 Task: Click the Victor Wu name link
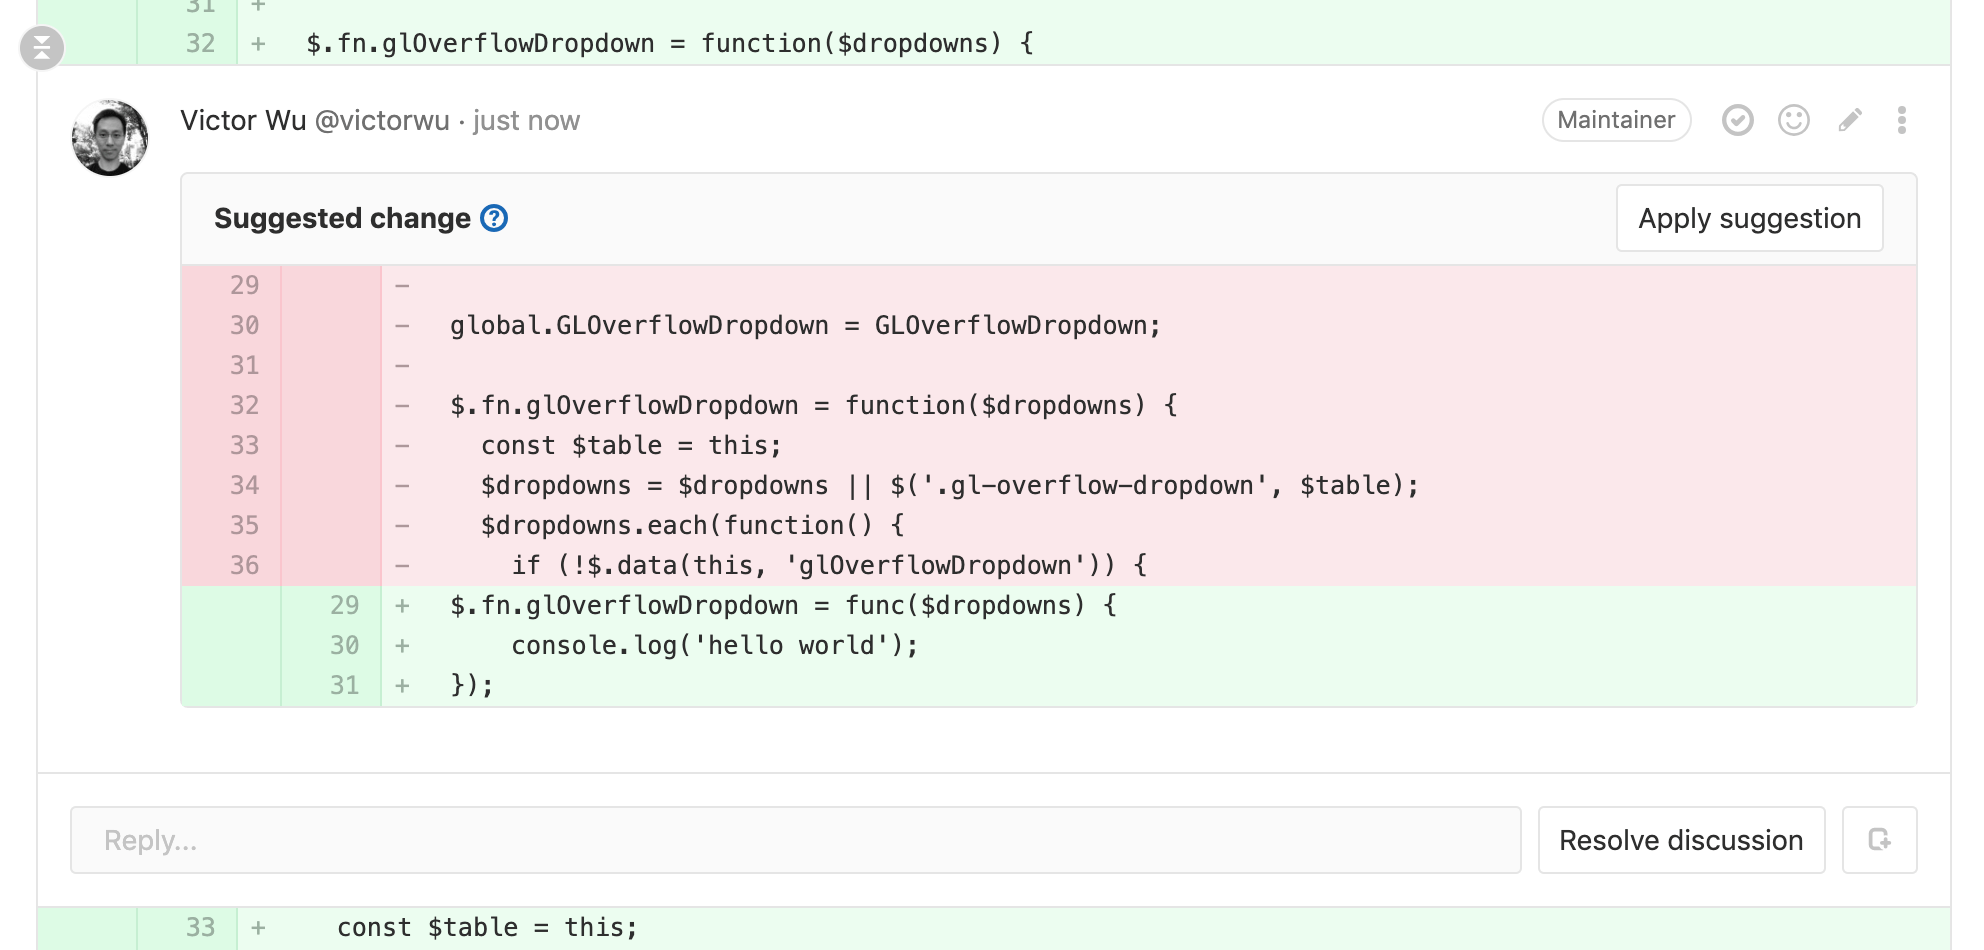pyautogui.click(x=242, y=119)
